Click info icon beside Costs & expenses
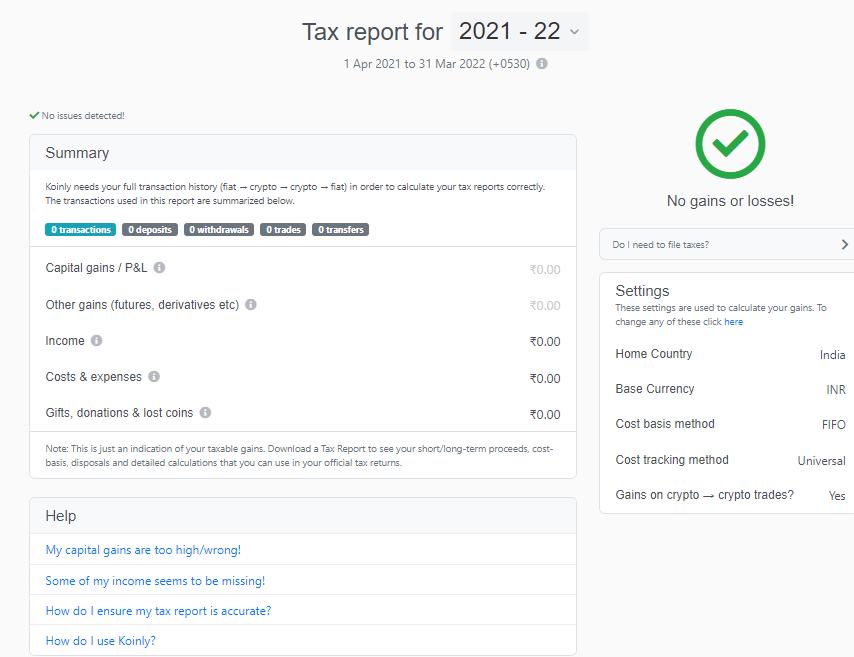The width and height of the screenshot is (854, 657). tap(154, 376)
